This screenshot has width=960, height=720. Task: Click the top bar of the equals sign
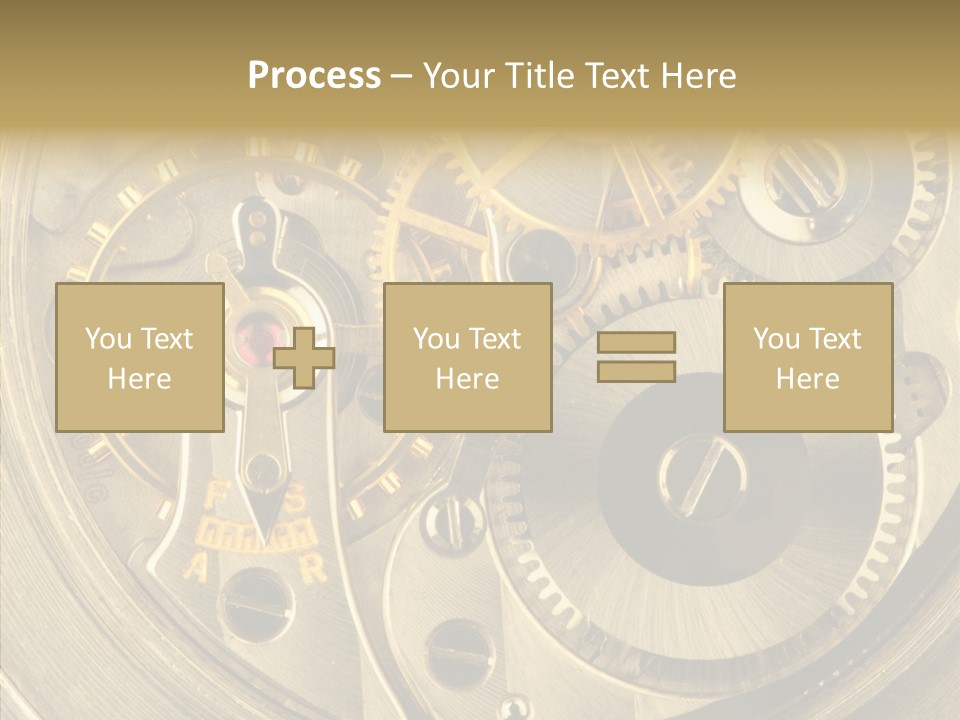click(636, 343)
